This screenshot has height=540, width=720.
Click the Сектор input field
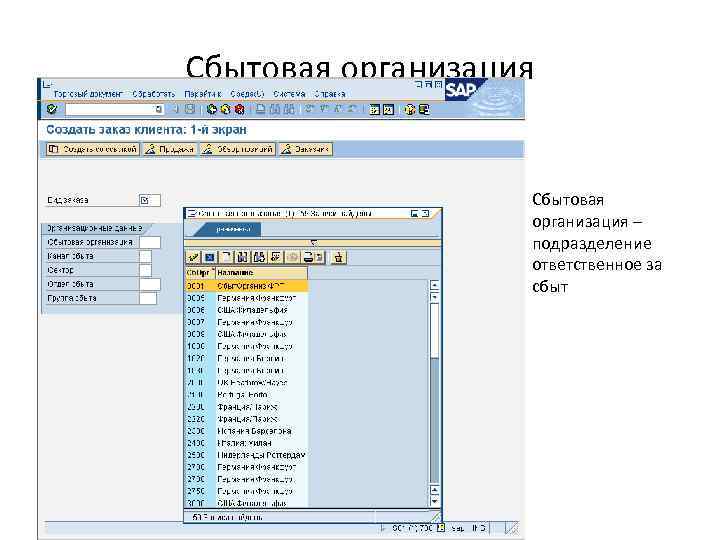click(145, 270)
